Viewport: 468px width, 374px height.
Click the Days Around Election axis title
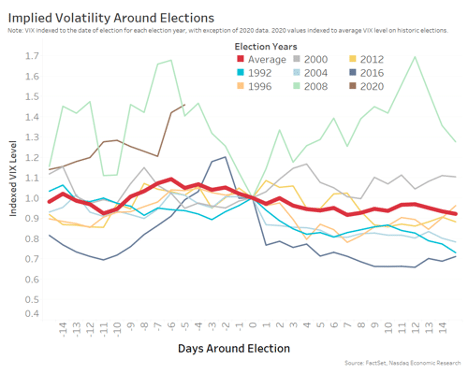point(234,348)
